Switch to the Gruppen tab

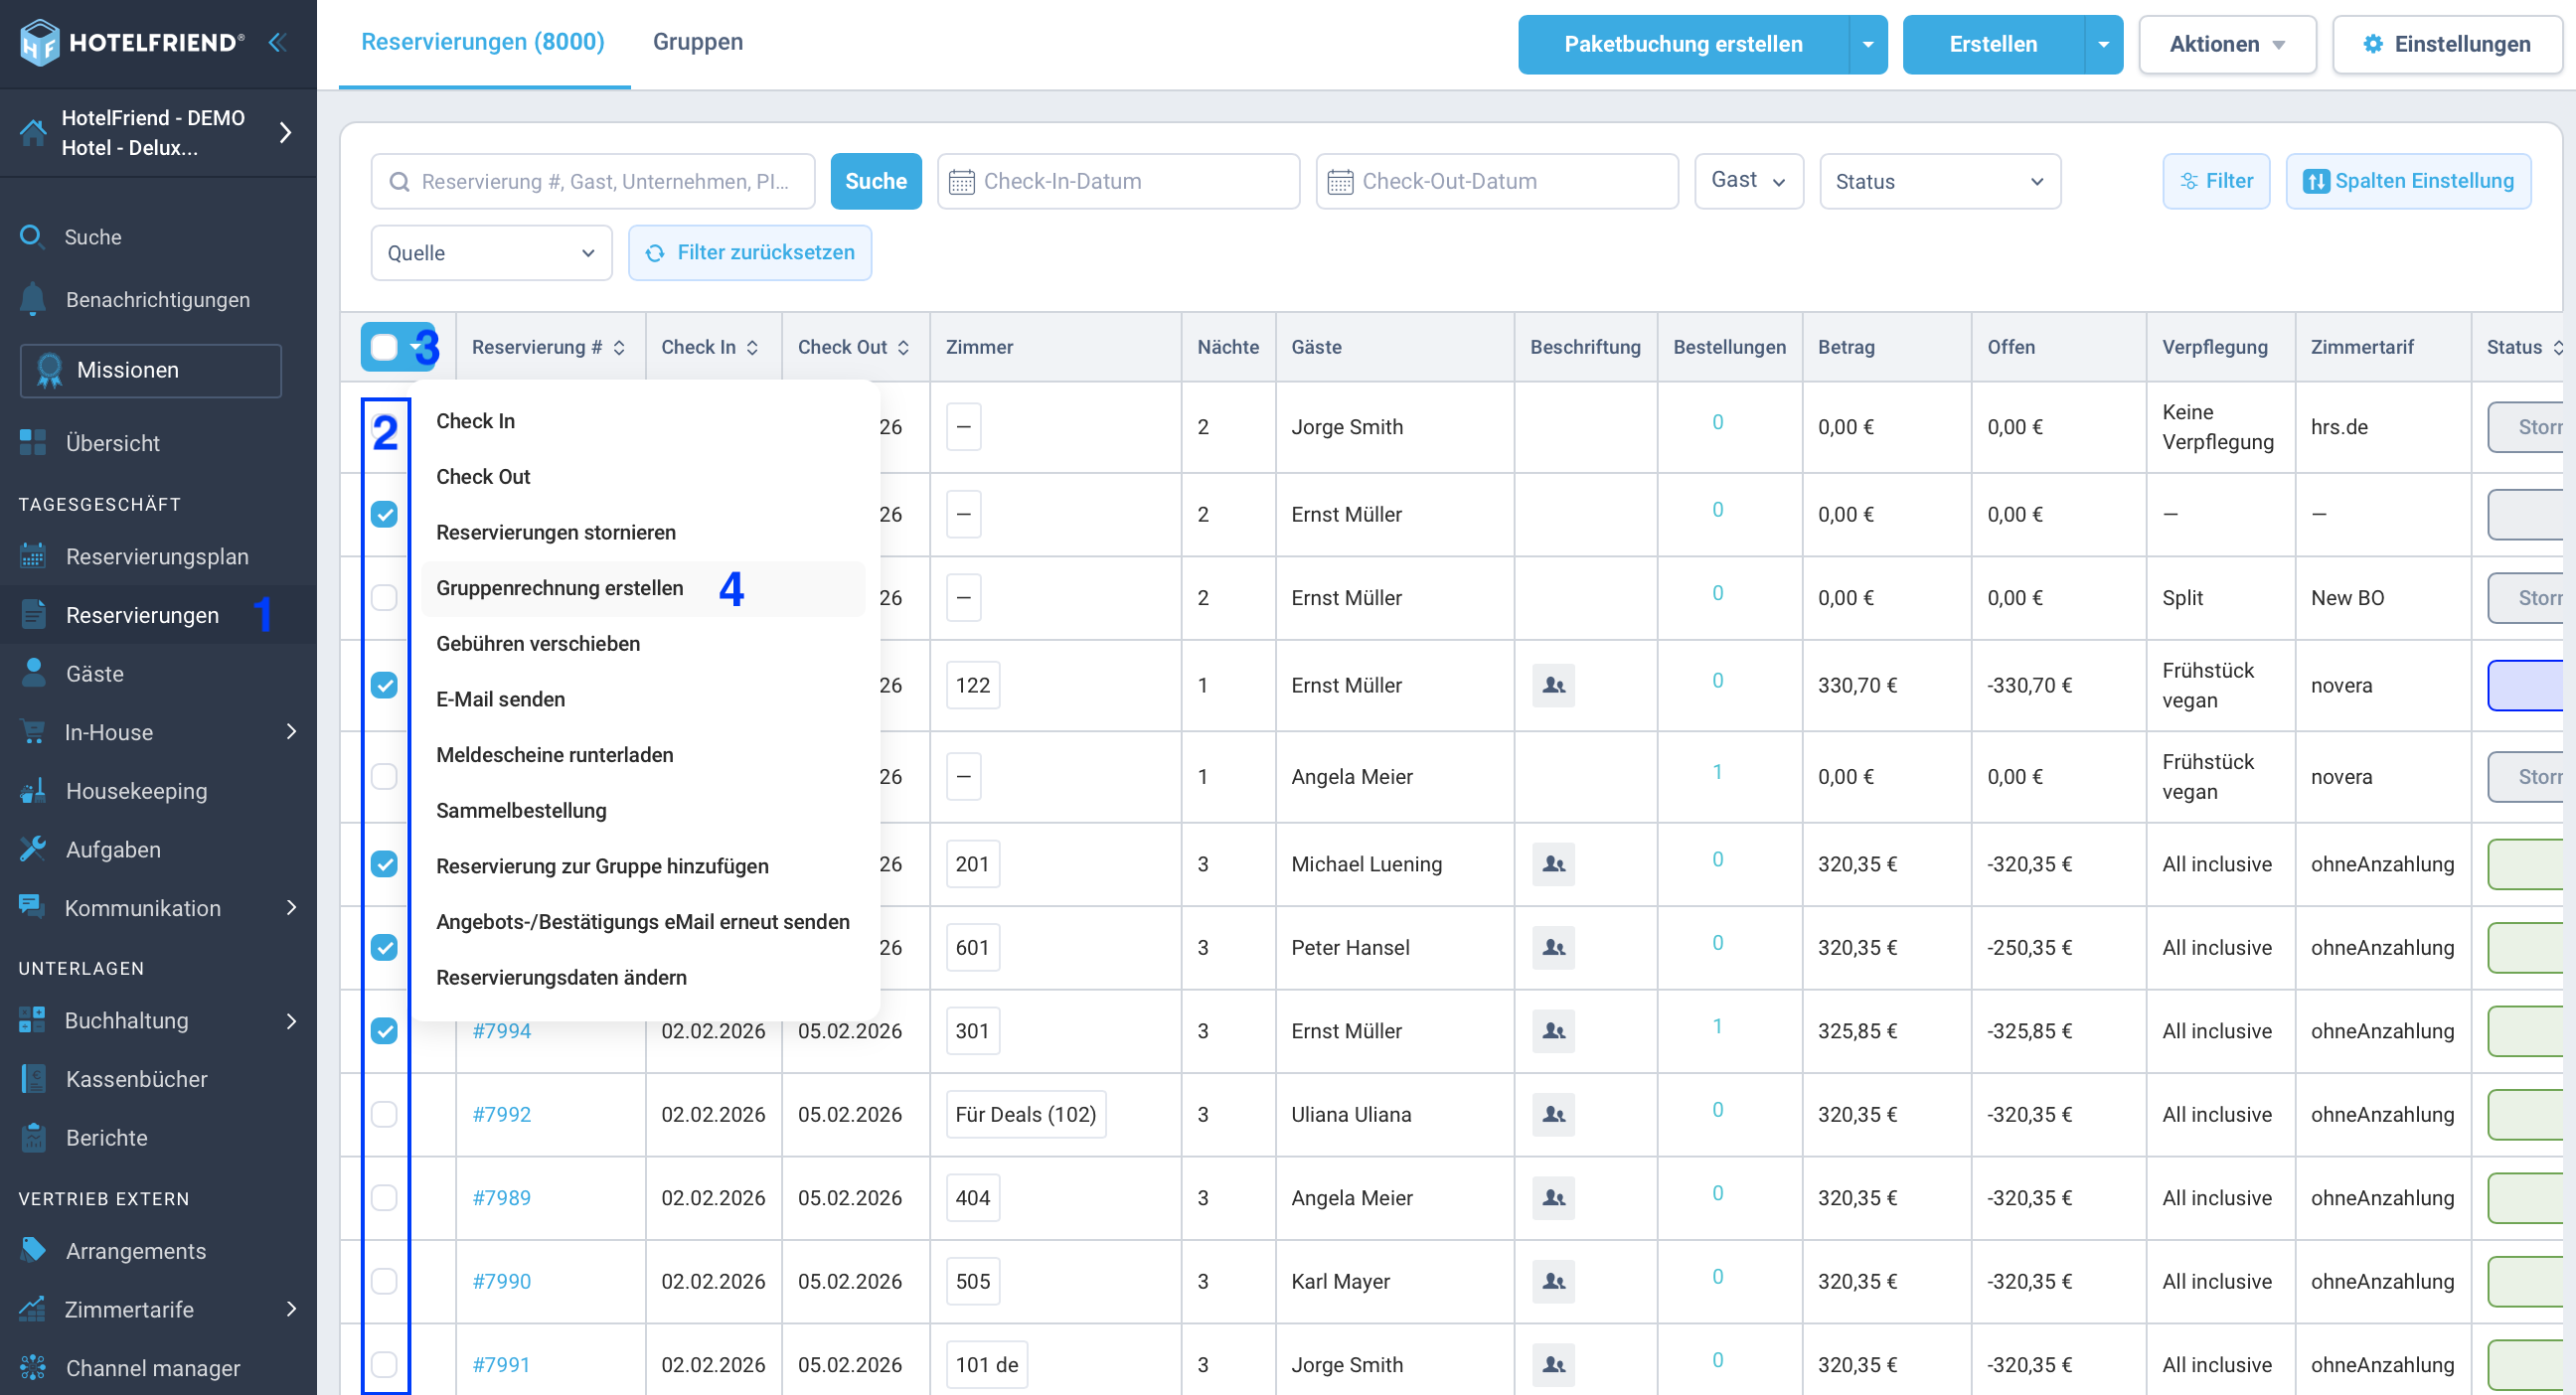pos(697,42)
